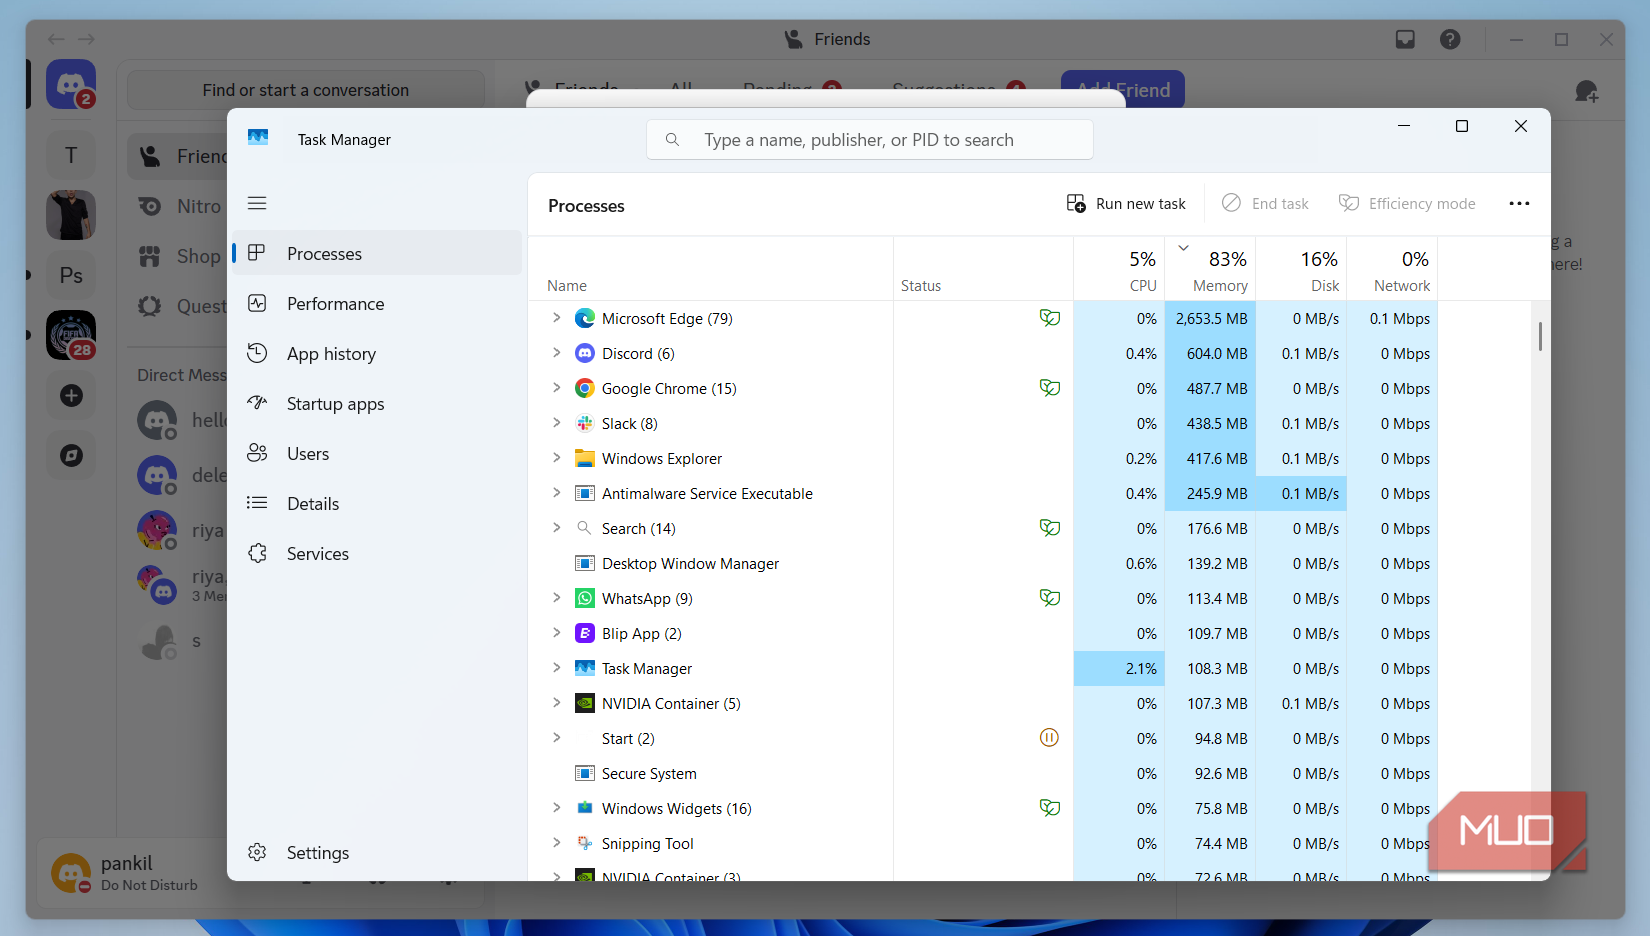Sort processes by Disk column
The width and height of the screenshot is (1650, 936).
click(1302, 270)
